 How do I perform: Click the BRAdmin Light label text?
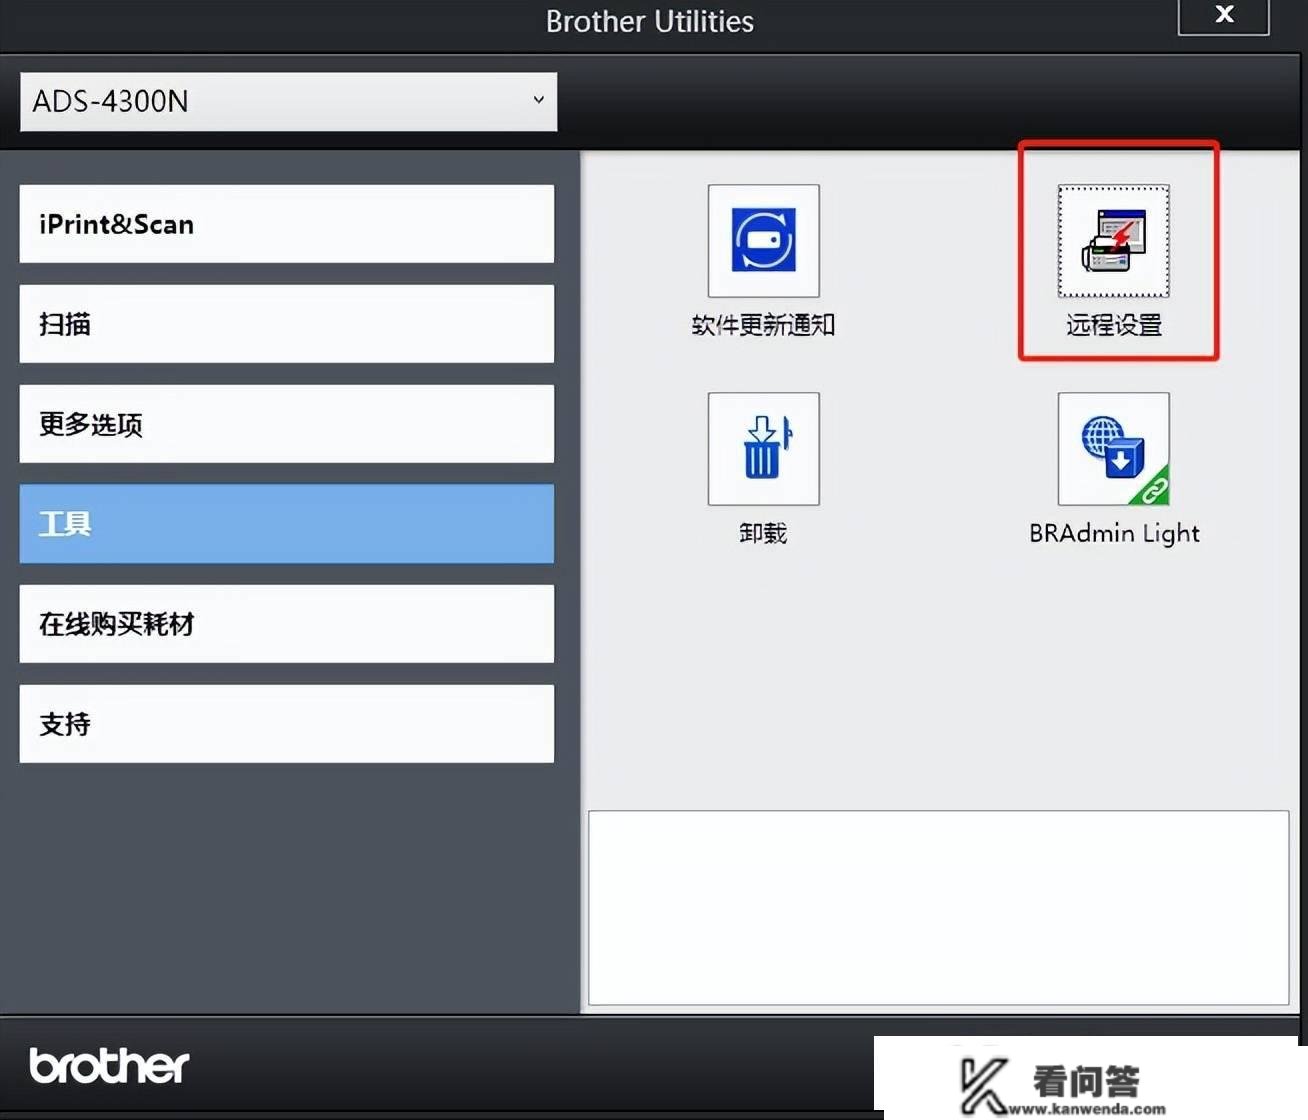[x=1114, y=533]
